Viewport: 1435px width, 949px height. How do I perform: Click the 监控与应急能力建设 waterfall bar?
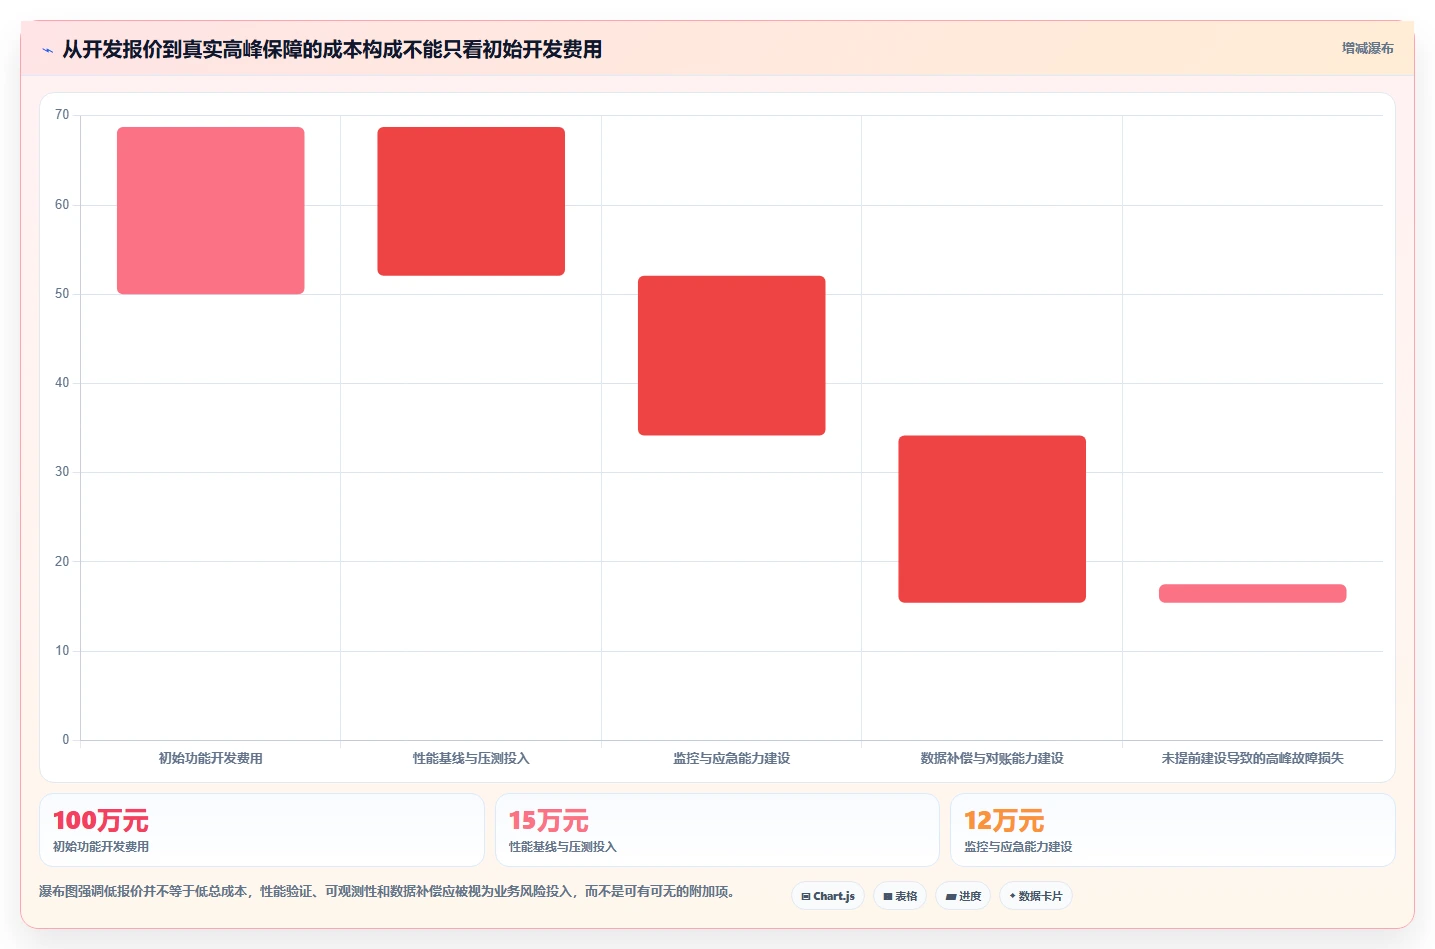(732, 355)
